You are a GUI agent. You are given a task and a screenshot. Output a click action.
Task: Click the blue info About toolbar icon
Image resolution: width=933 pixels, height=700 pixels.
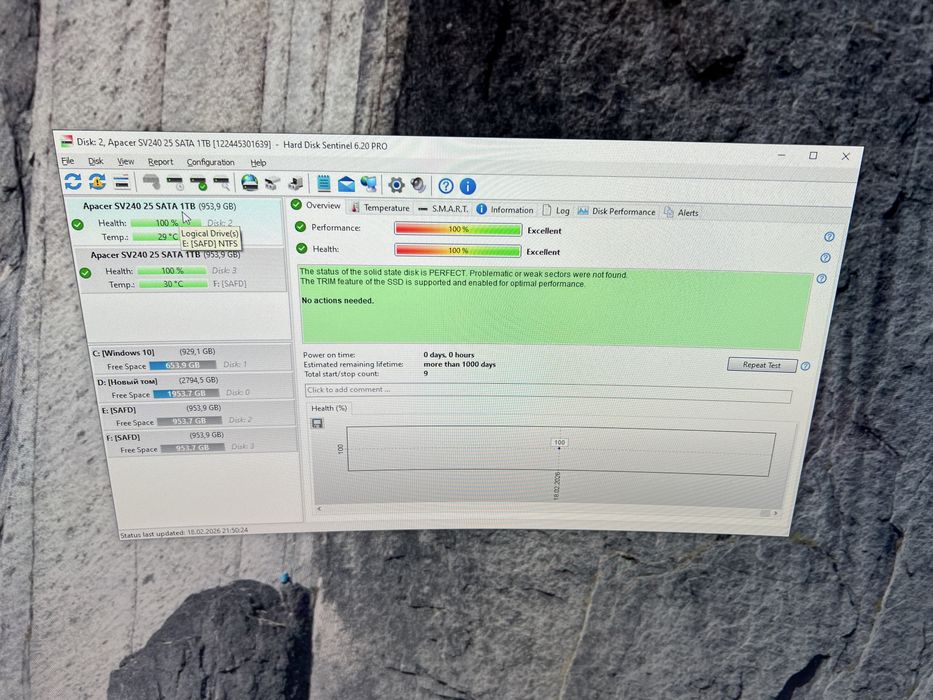(468, 186)
